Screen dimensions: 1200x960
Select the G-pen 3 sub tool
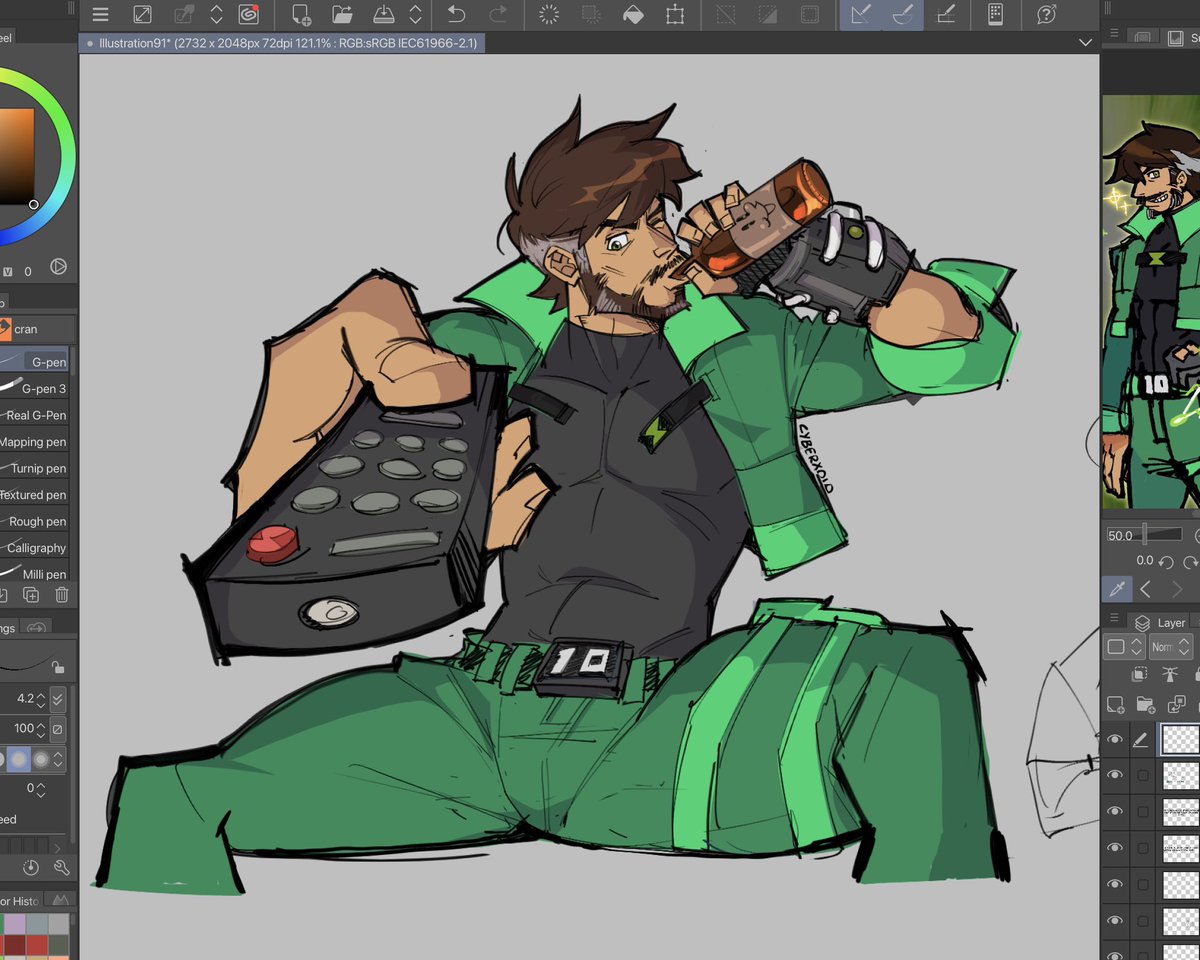point(34,388)
